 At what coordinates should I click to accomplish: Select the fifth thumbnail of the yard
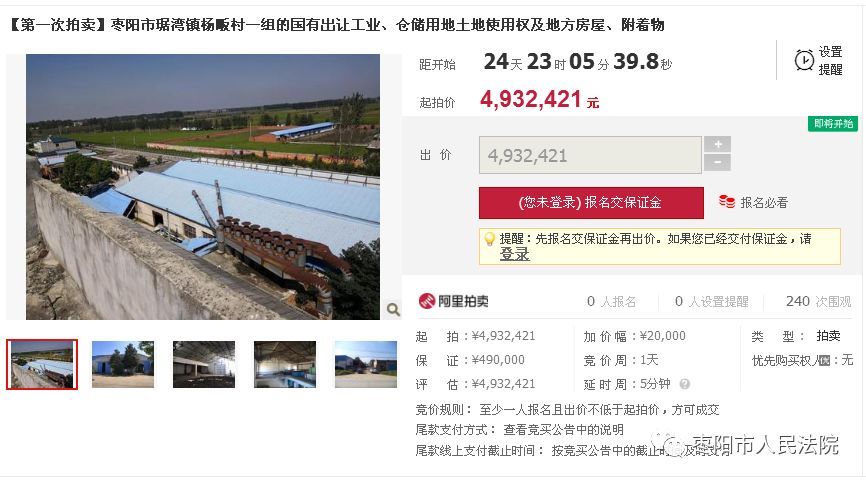click(366, 364)
